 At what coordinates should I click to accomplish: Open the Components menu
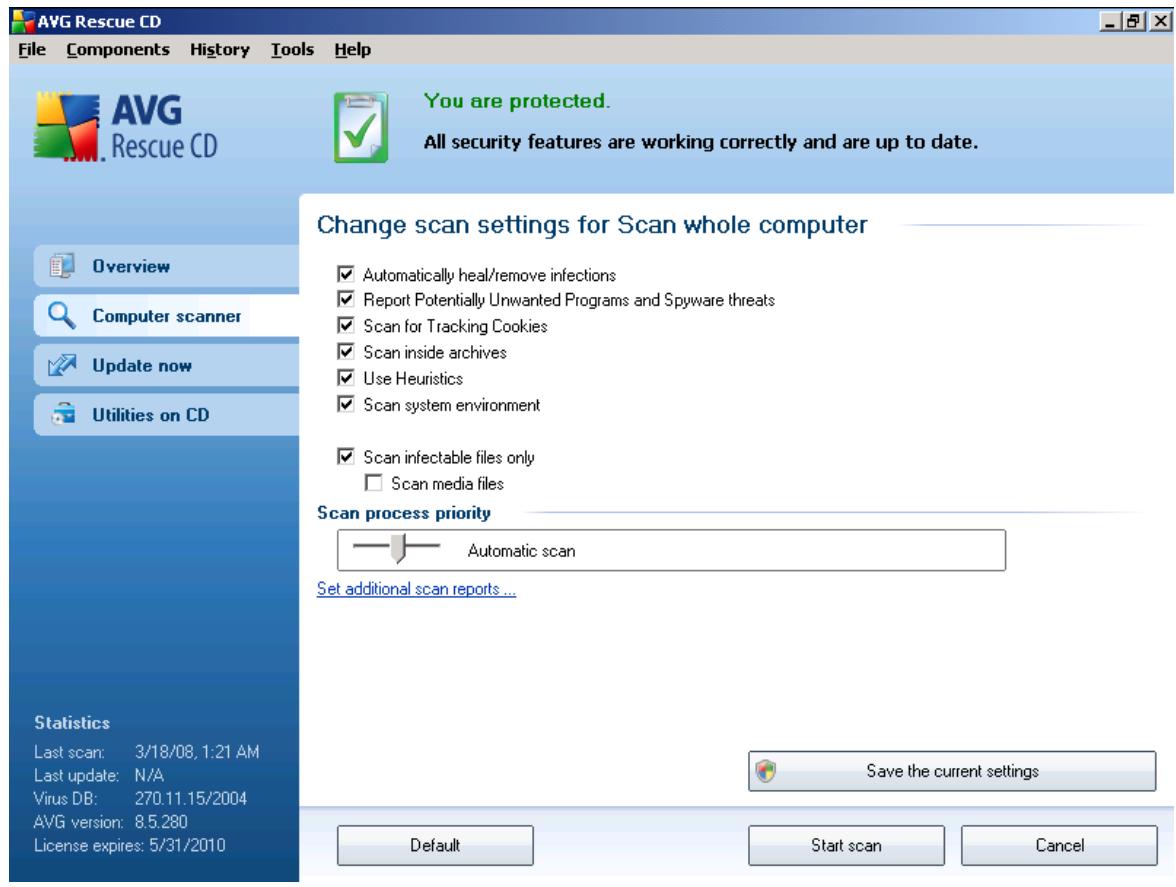pos(118,49)
